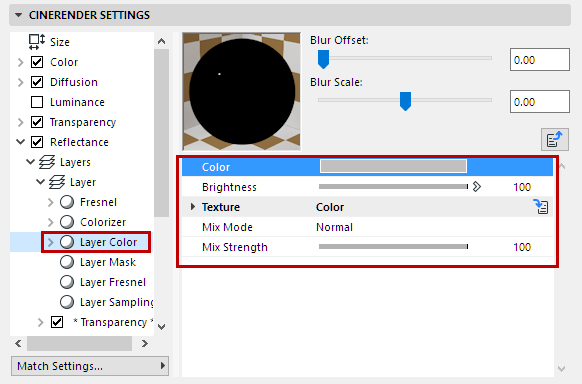Expand the Layer Color item

50,243
